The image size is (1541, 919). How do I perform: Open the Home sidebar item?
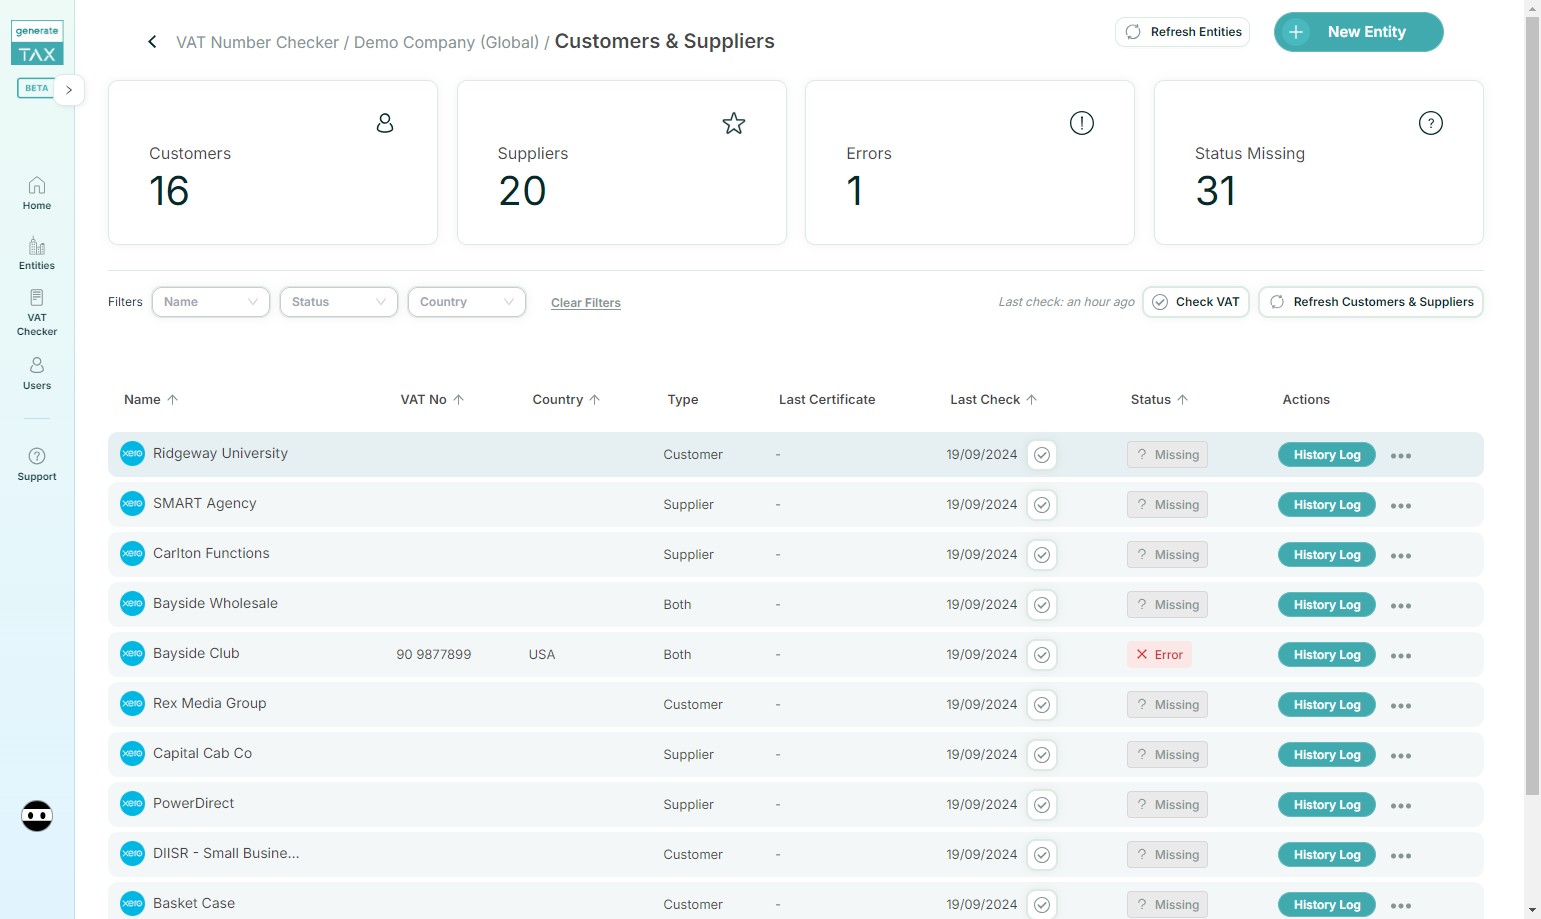(37, 193)
